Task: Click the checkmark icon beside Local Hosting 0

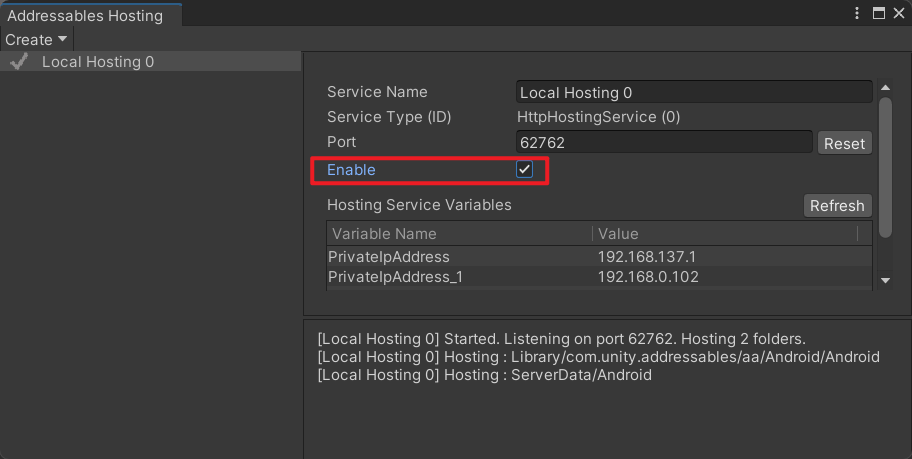Action: click(x=19, y=62)
